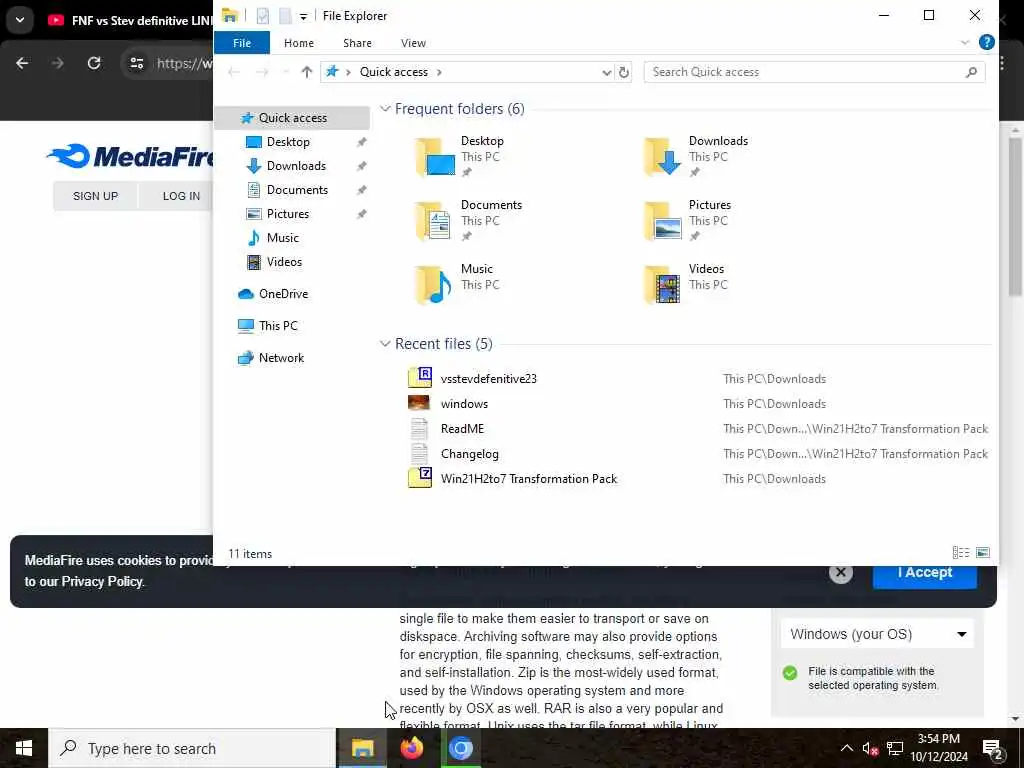Open Chrome from the taskbar
Screen dimensions: 1024x768
point(460,748)
